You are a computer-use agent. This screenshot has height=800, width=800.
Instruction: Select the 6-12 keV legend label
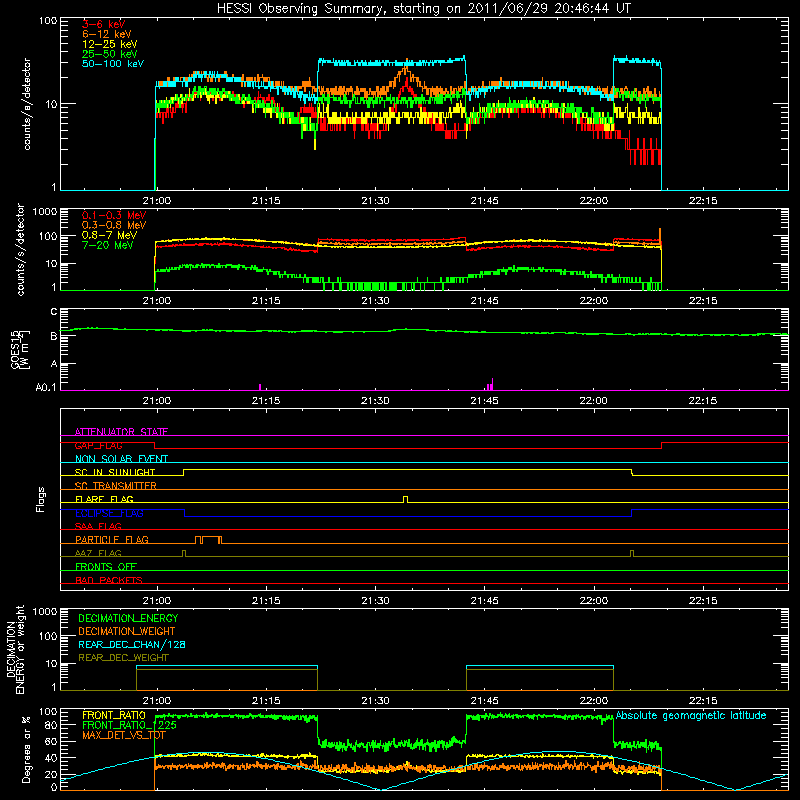[107, 34]
